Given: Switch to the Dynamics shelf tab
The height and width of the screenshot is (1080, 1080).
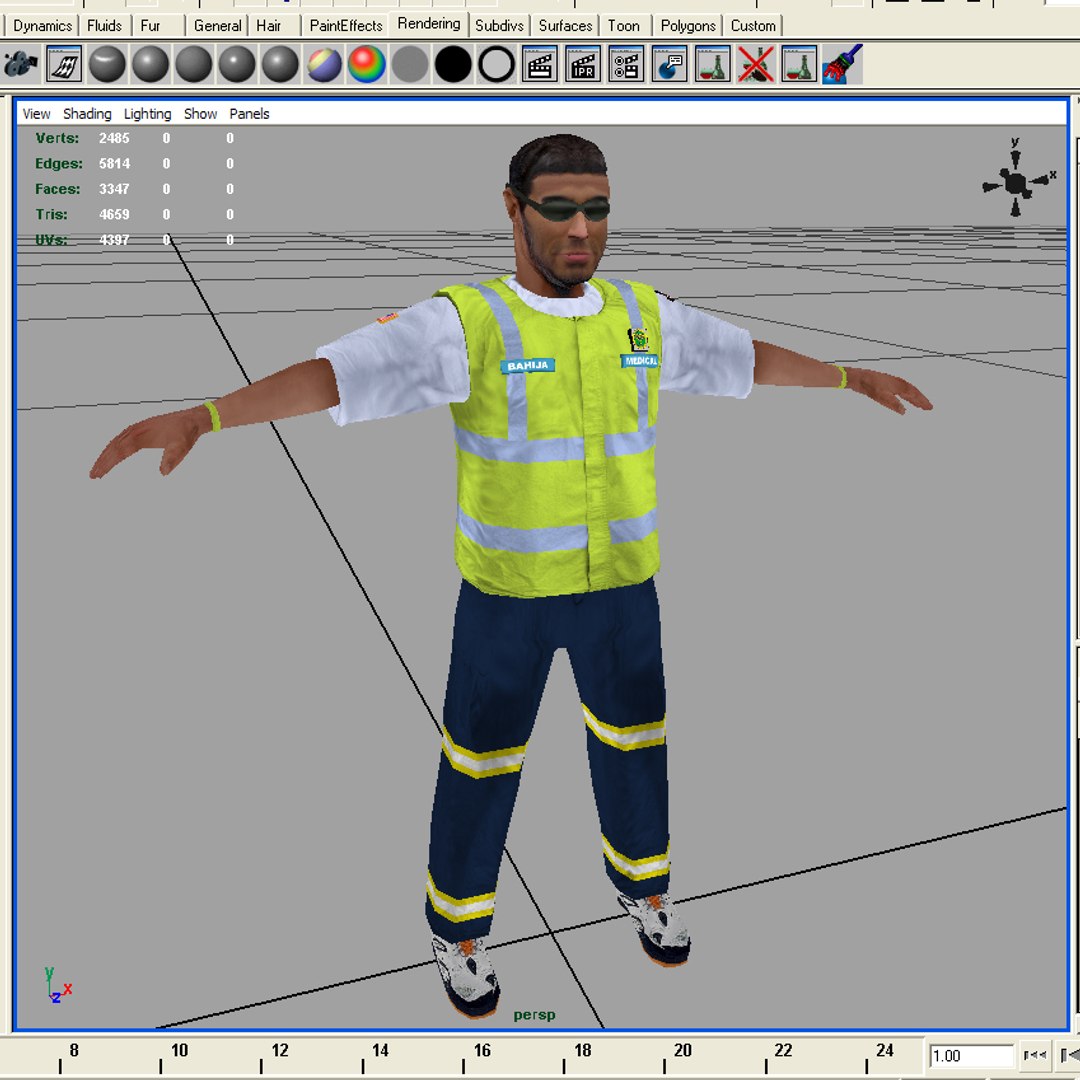Looking at the screenshot, I should coord(43,26).
